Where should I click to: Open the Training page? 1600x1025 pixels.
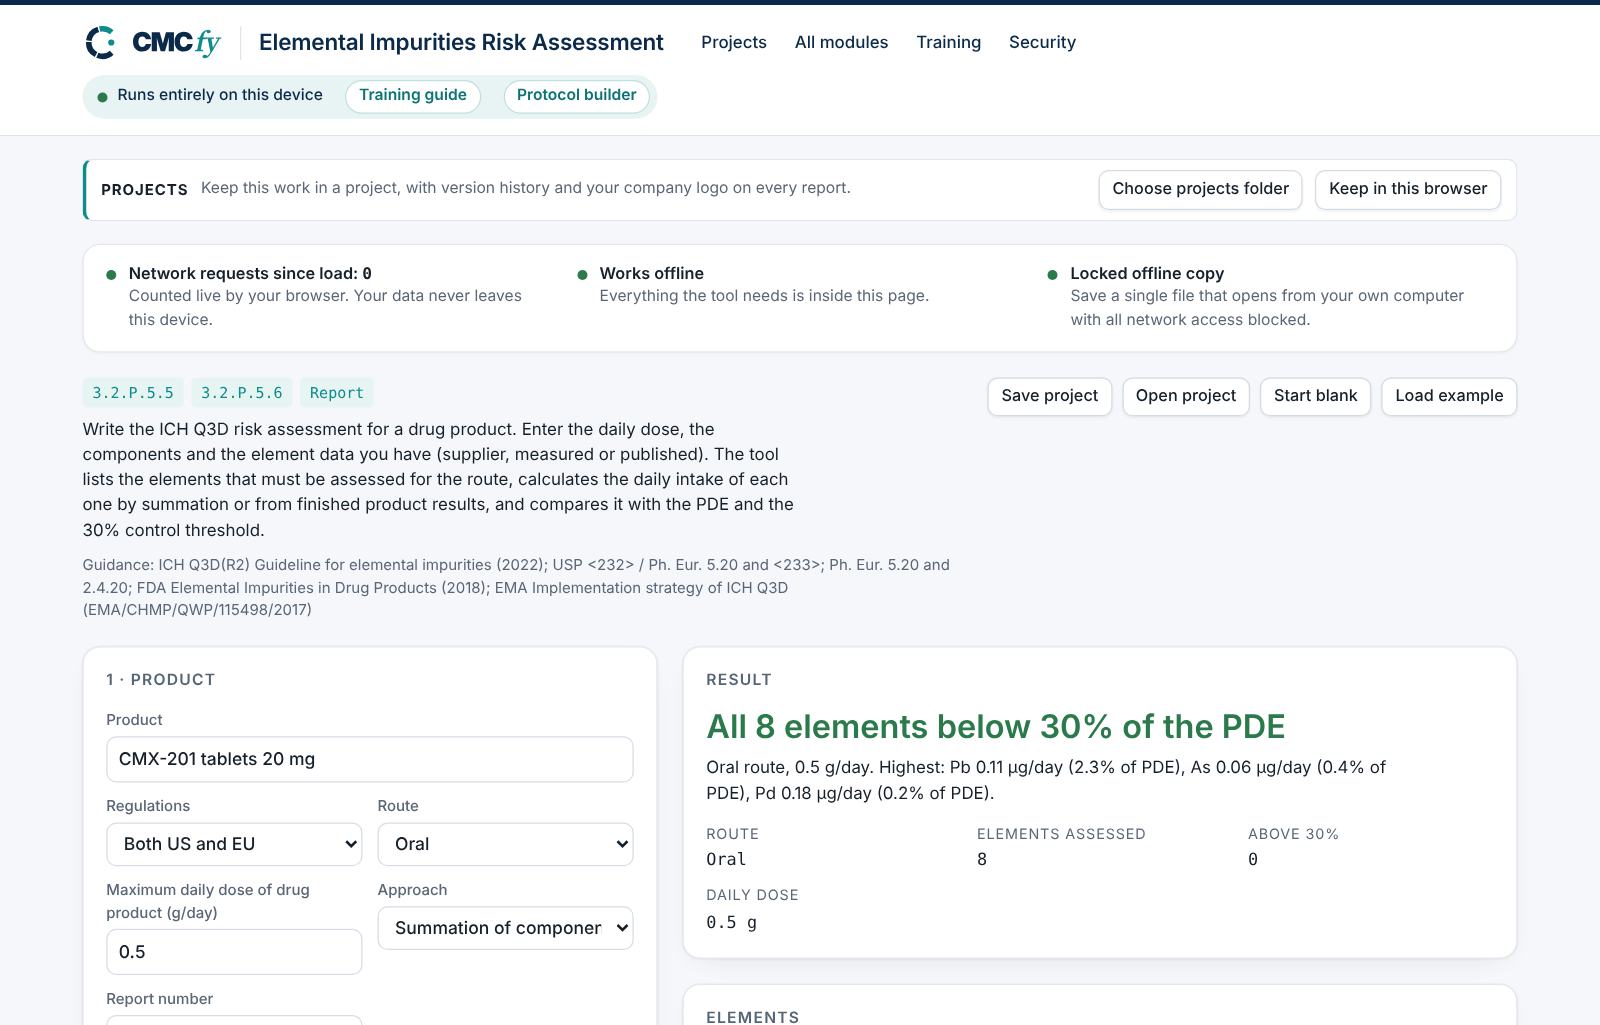coord(948,42)
